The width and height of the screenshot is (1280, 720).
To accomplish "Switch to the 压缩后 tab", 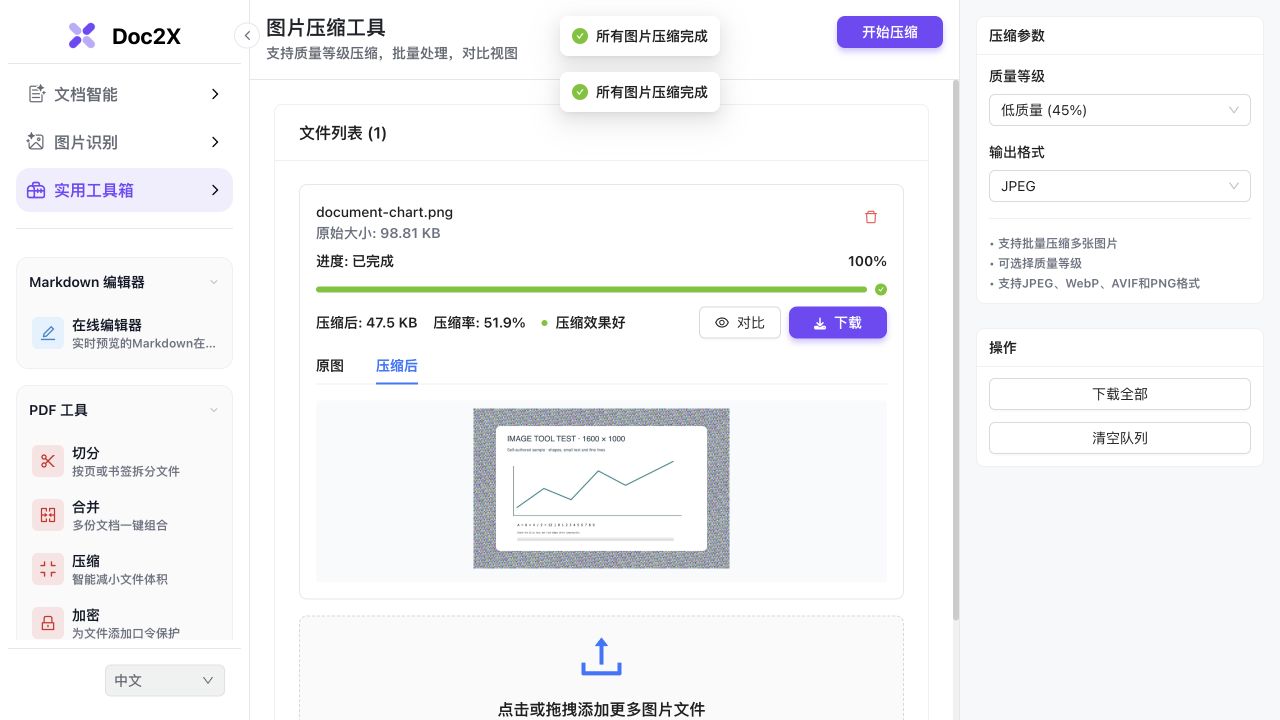I will point(397,366).
